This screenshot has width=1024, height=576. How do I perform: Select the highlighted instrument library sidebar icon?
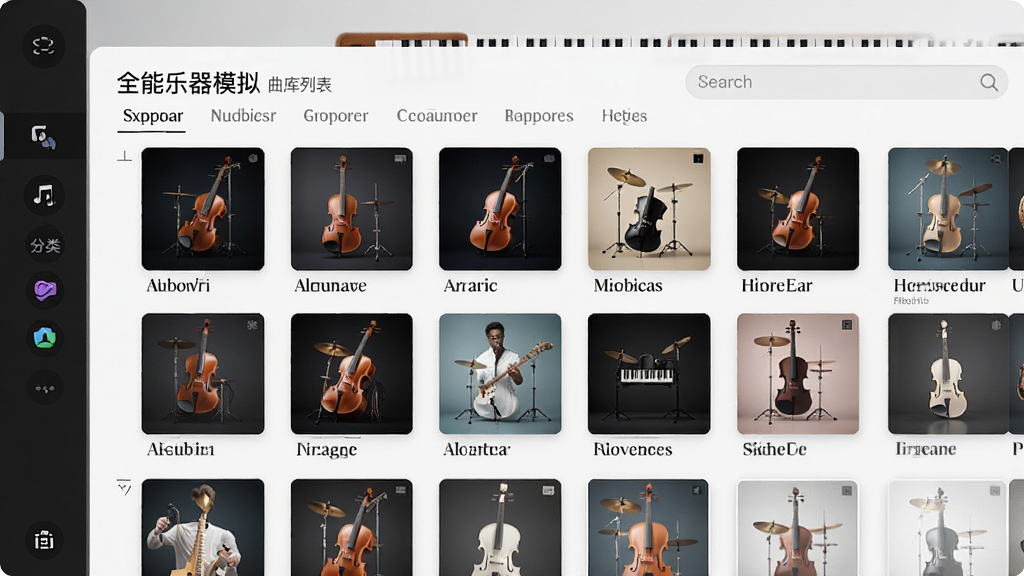pyautogui.click(x=44, y=136)
